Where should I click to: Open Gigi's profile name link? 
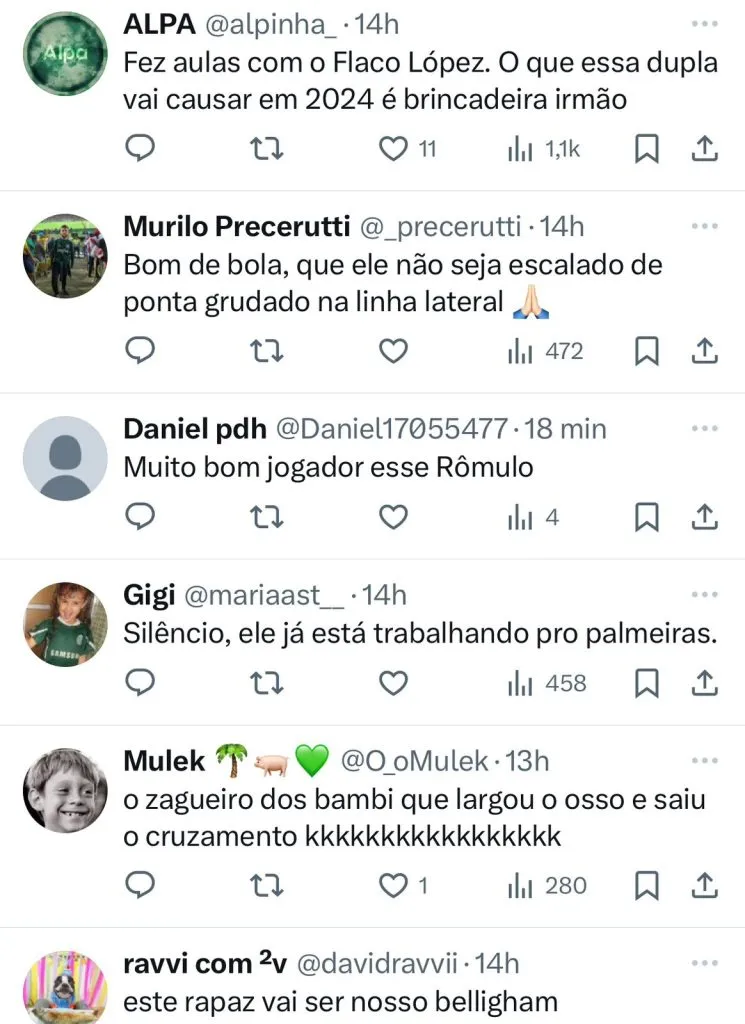tap(146, 595)
